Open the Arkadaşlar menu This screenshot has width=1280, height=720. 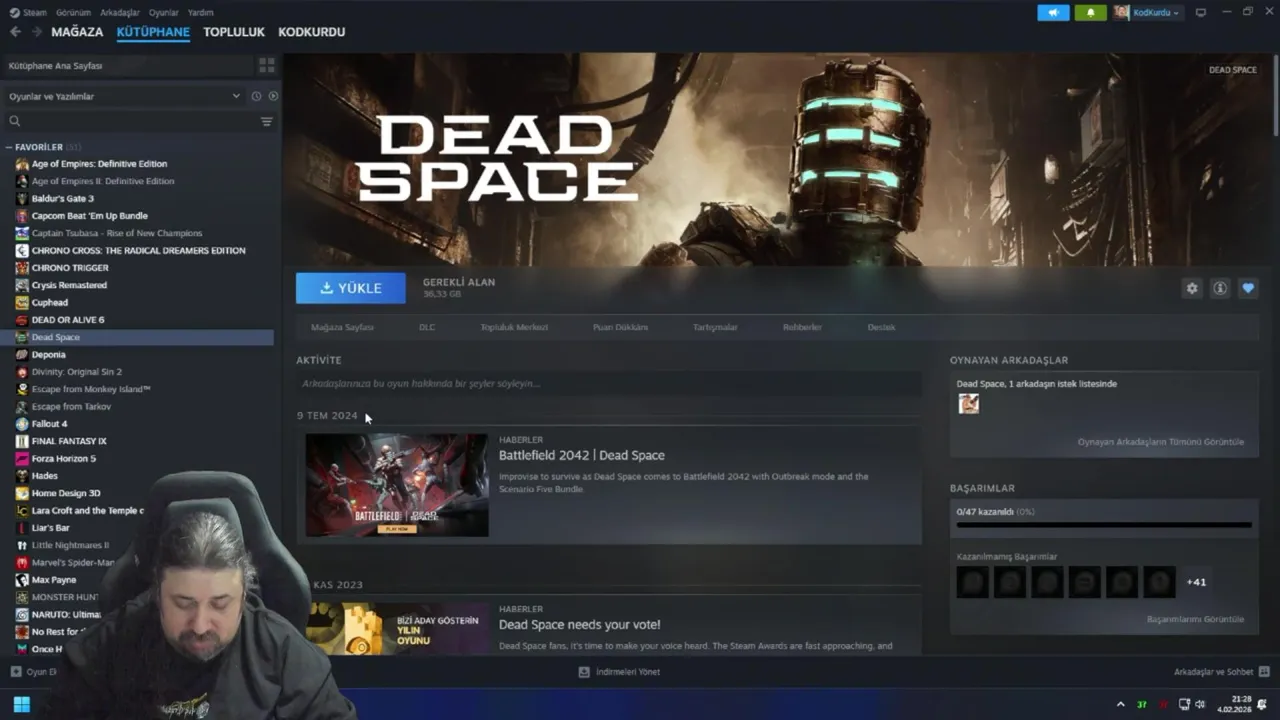click(120, 12)
